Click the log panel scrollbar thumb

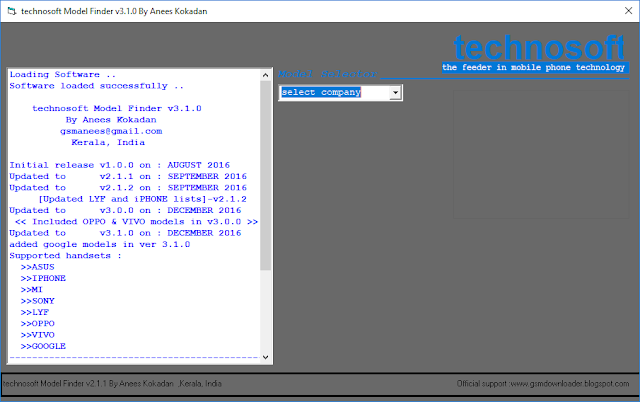pyautogui.click(x=265, y=175)
